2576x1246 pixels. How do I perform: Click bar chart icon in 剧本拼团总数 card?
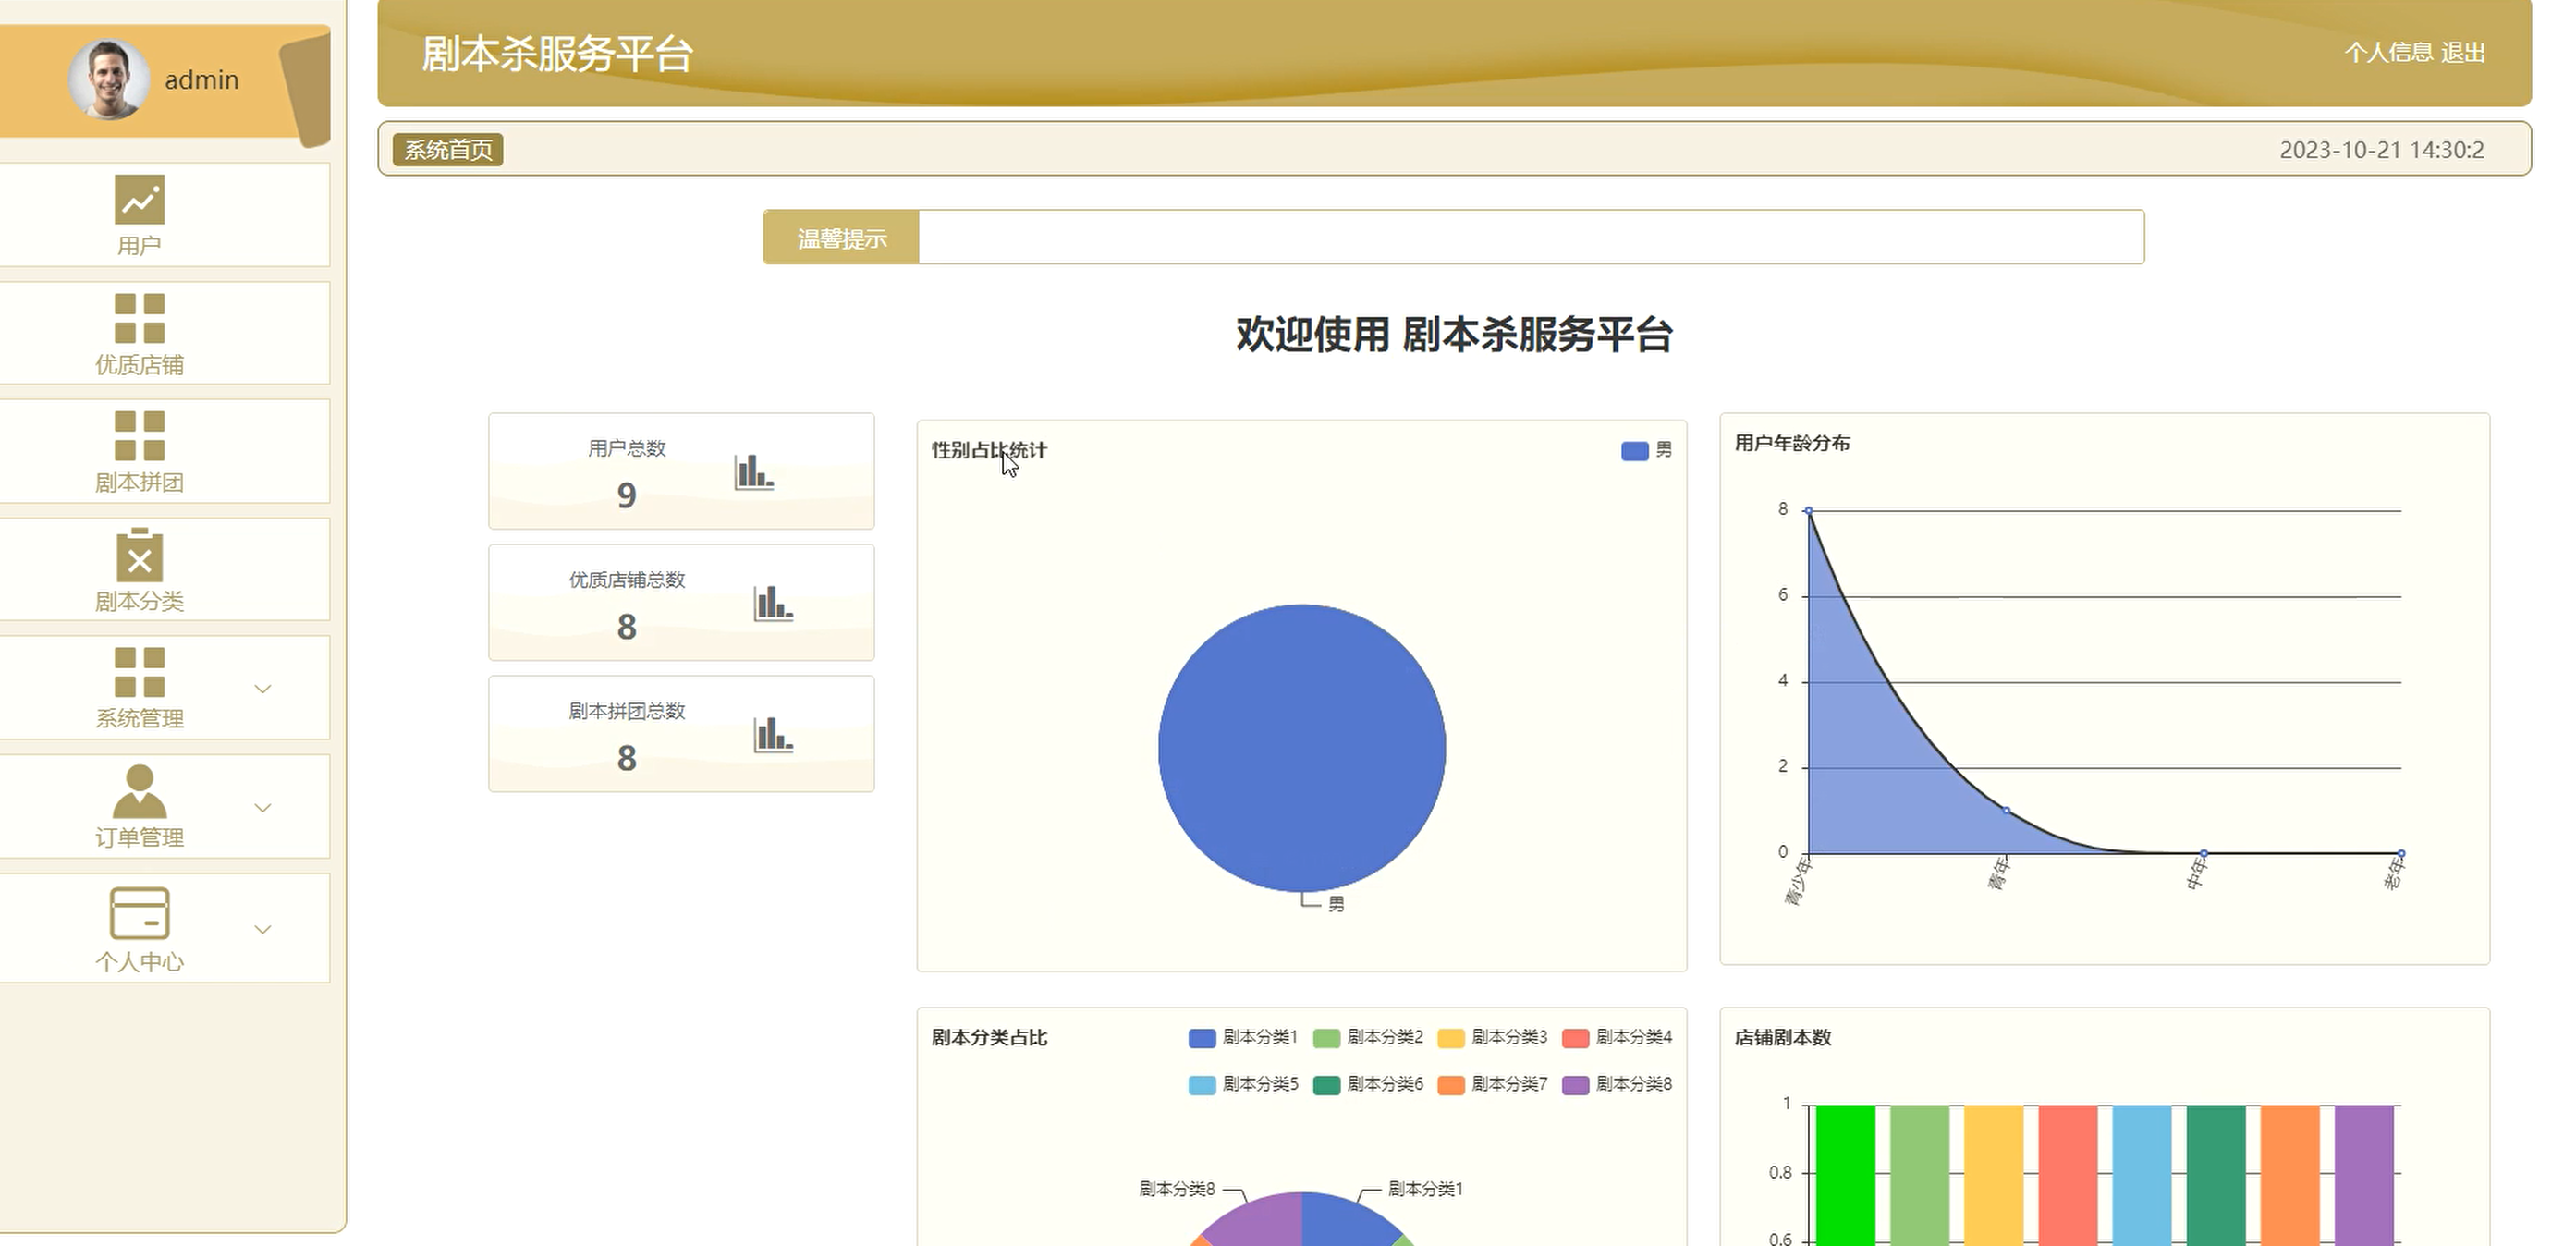pos(773,734)
